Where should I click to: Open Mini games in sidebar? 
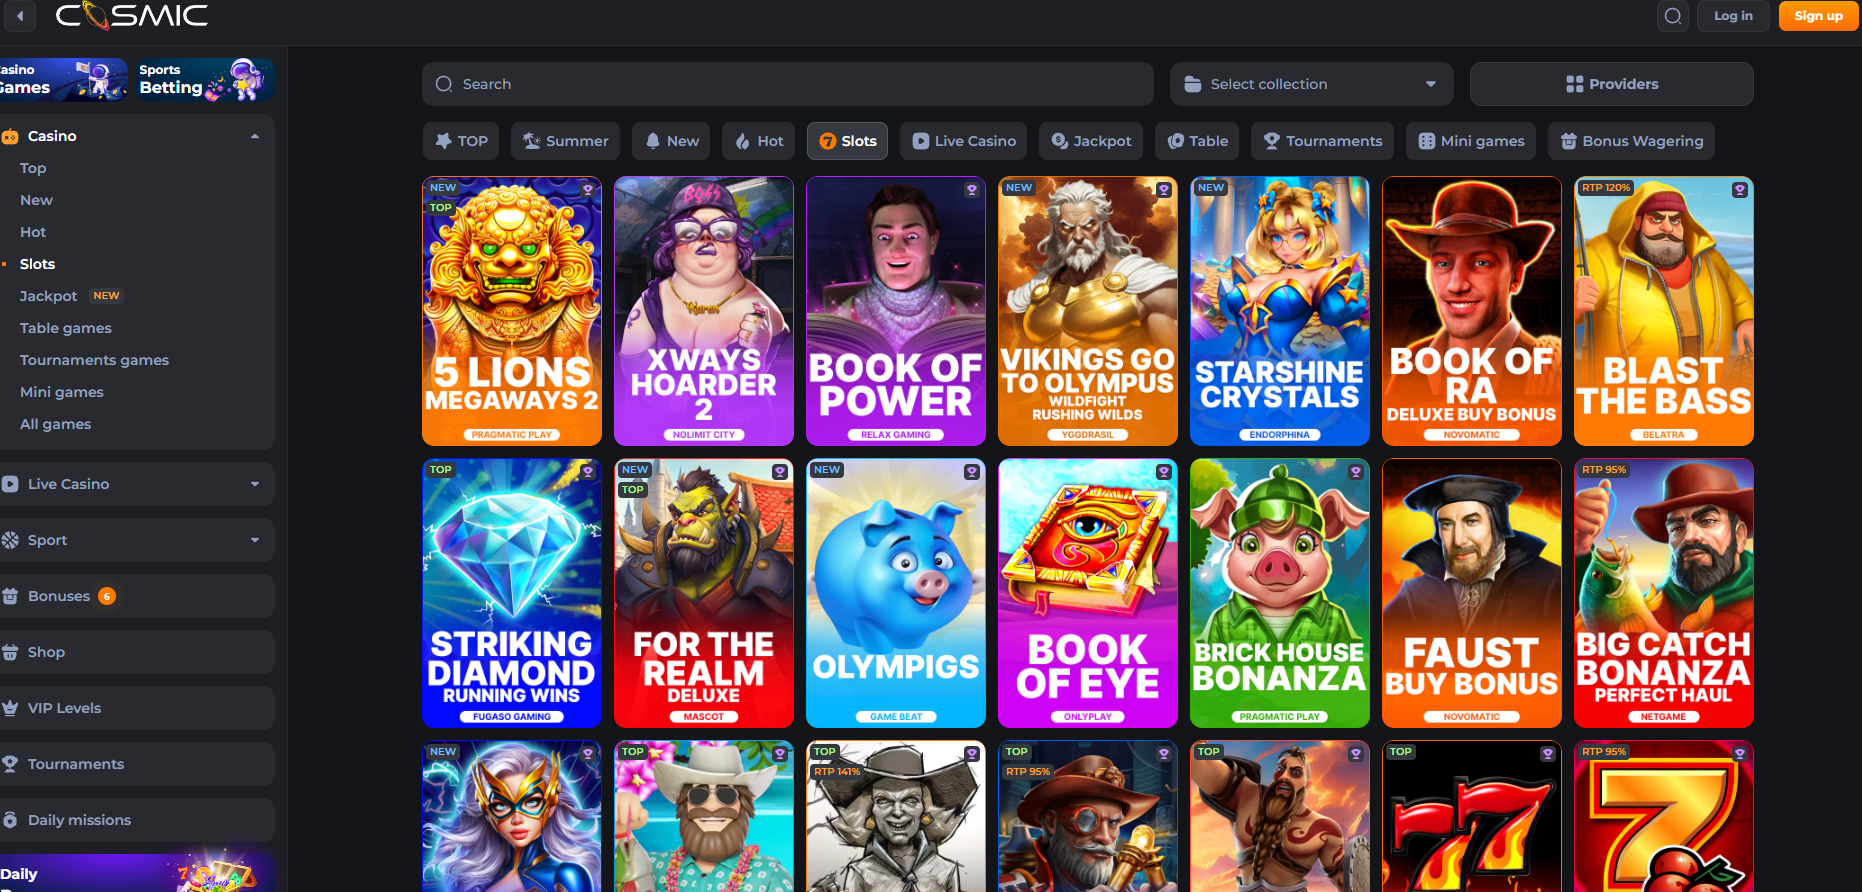(62, 392)
